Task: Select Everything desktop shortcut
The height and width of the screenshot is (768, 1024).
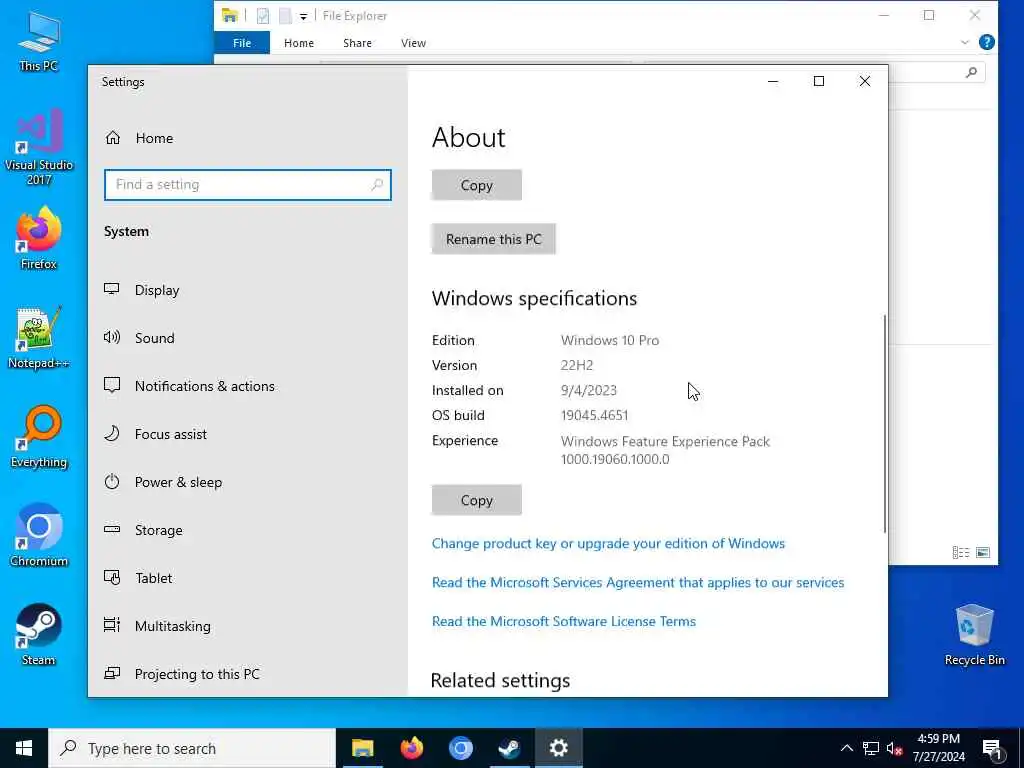Action: 39,436
